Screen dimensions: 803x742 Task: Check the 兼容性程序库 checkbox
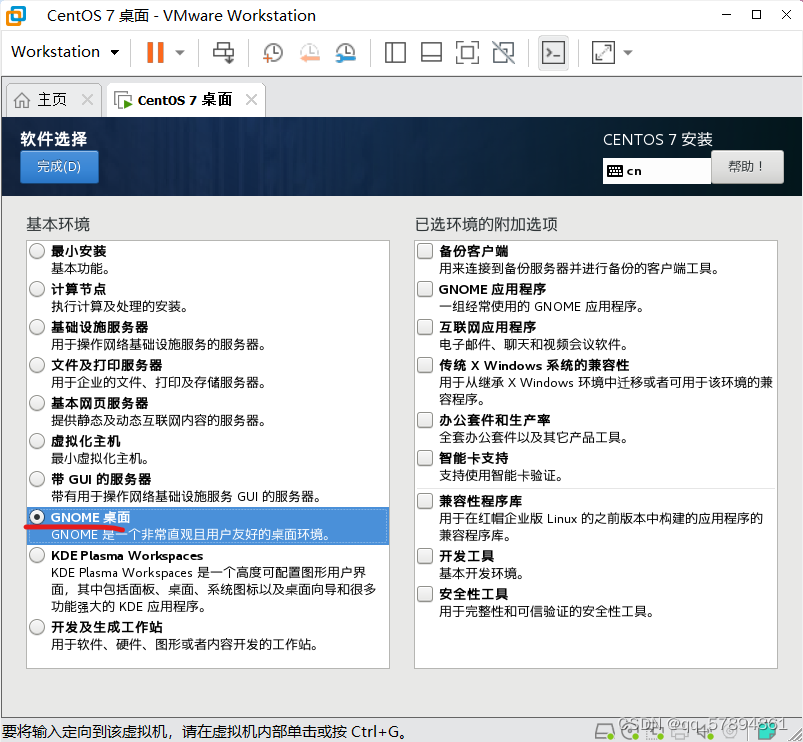tap(425, 501)
